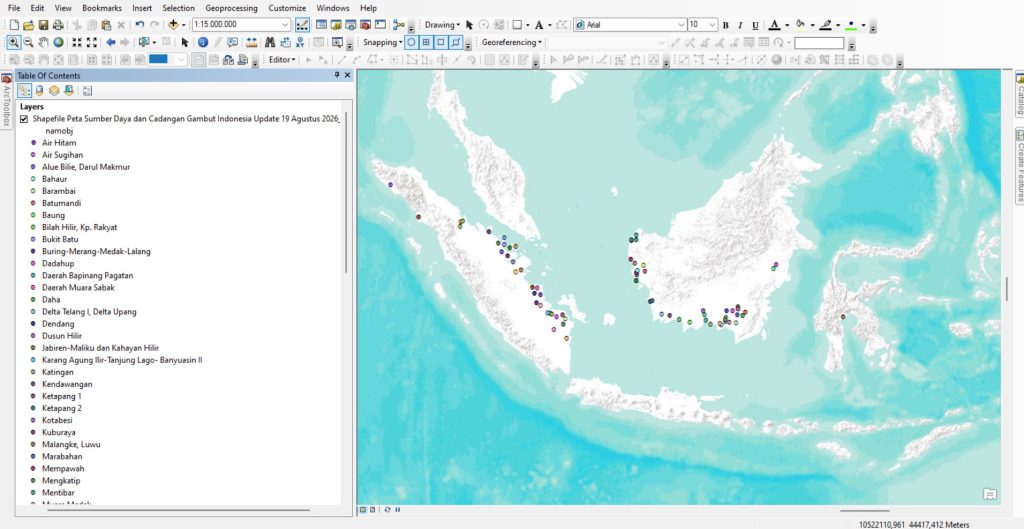
Task: Toggle Italic text formatting
Action: coord(740,25)
